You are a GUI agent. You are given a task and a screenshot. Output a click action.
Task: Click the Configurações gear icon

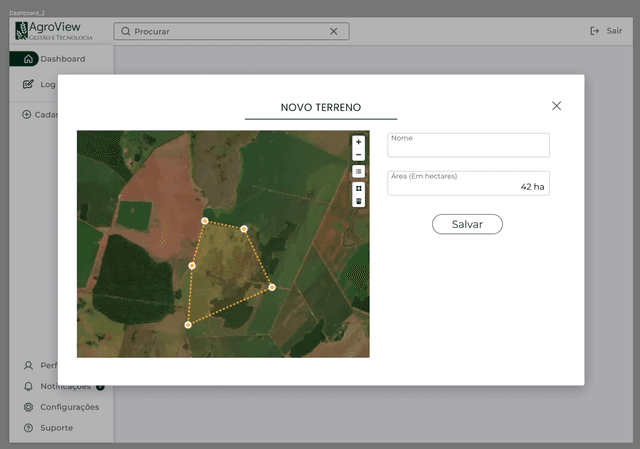pyautogui.click(x=28, y=407)
